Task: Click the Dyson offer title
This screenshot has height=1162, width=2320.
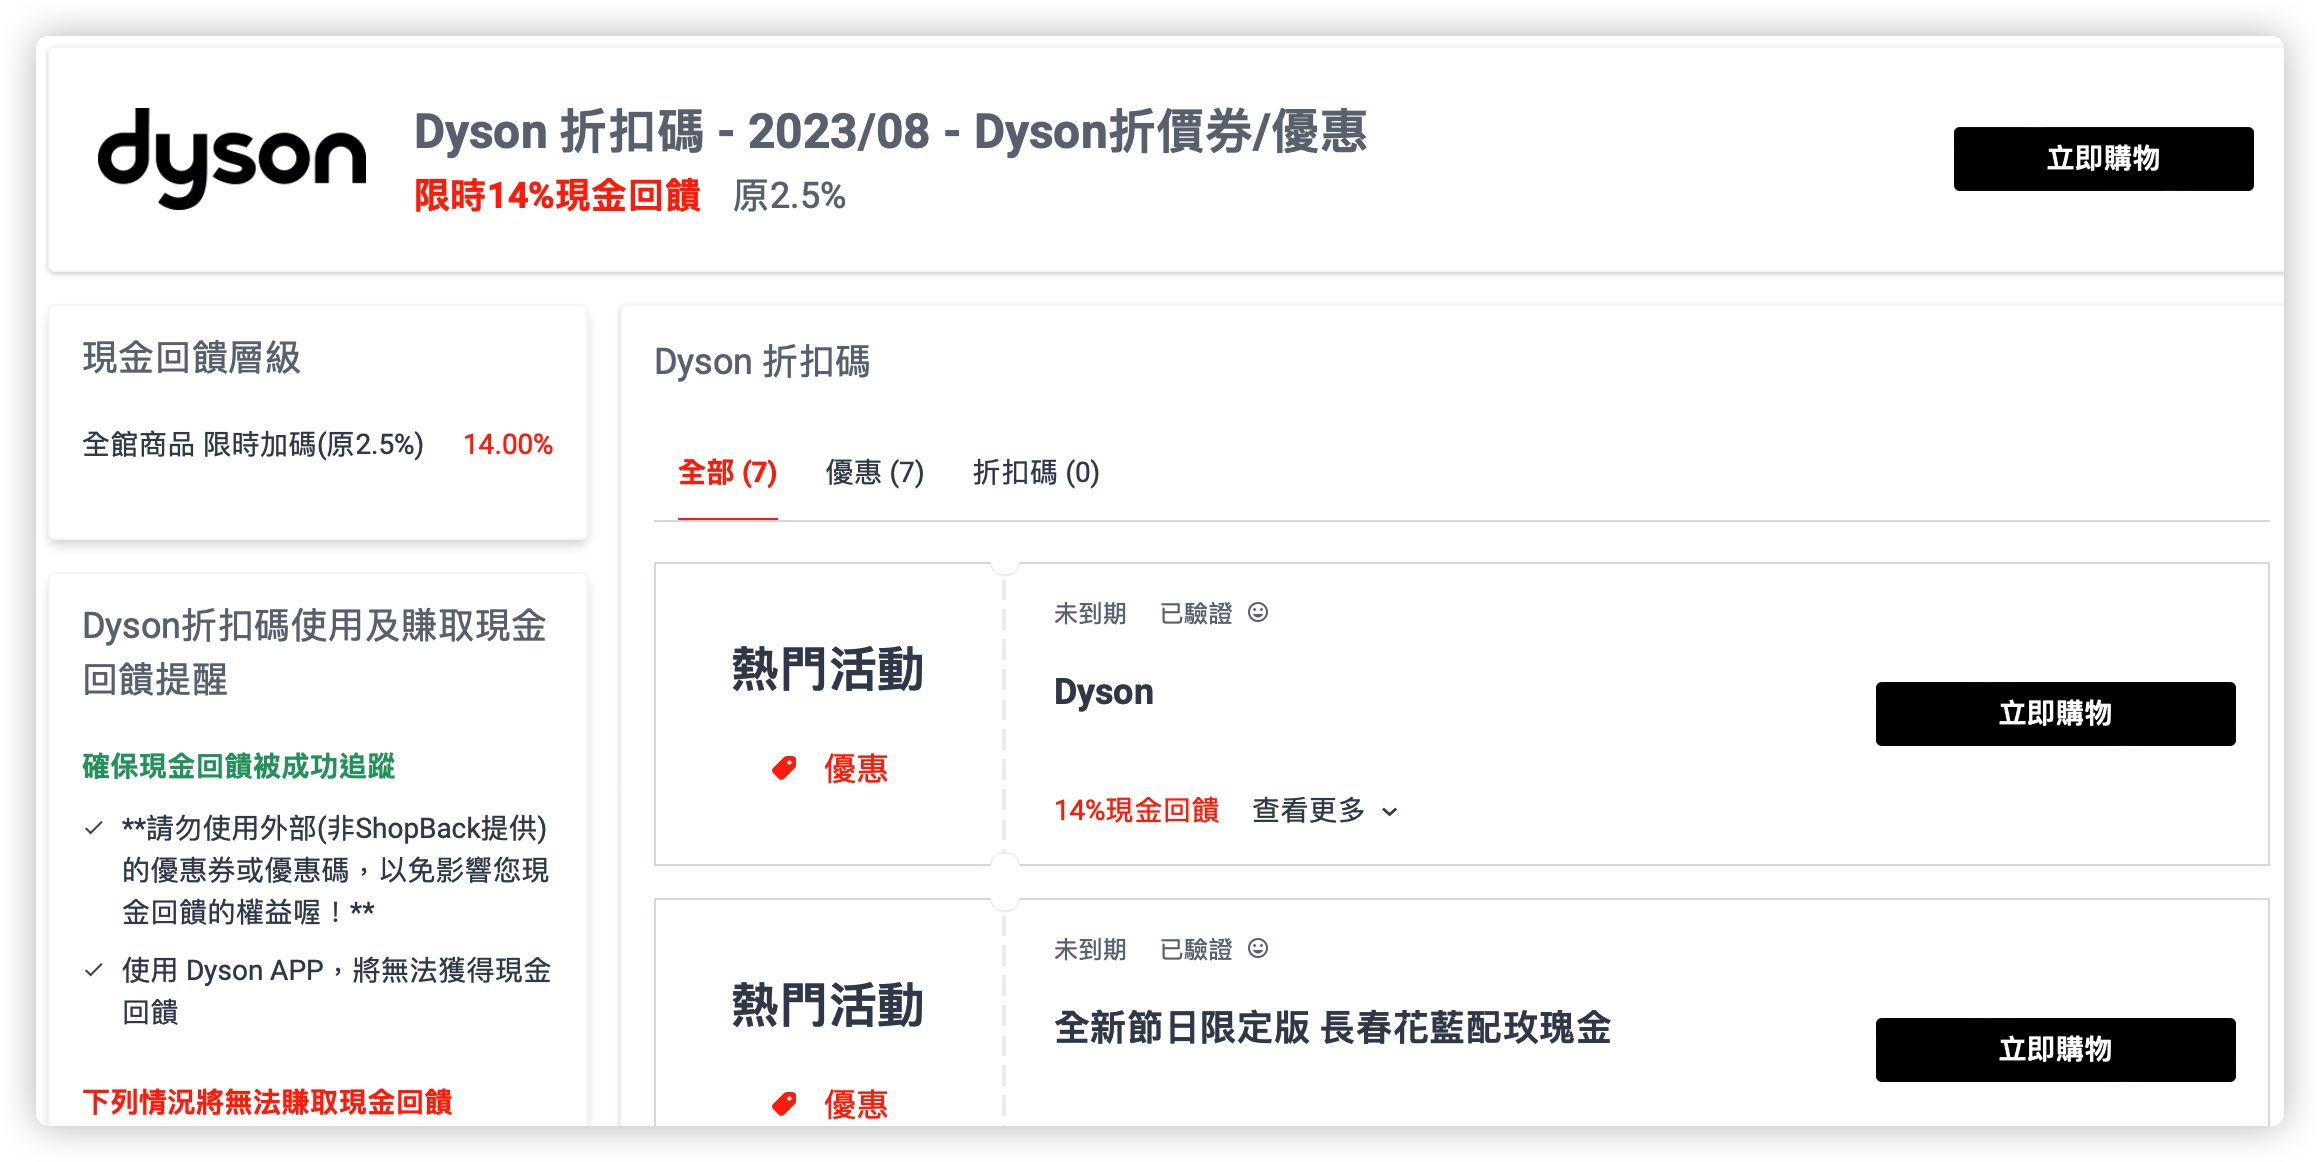Action: pyautogui.click(x=1104, y=692)
